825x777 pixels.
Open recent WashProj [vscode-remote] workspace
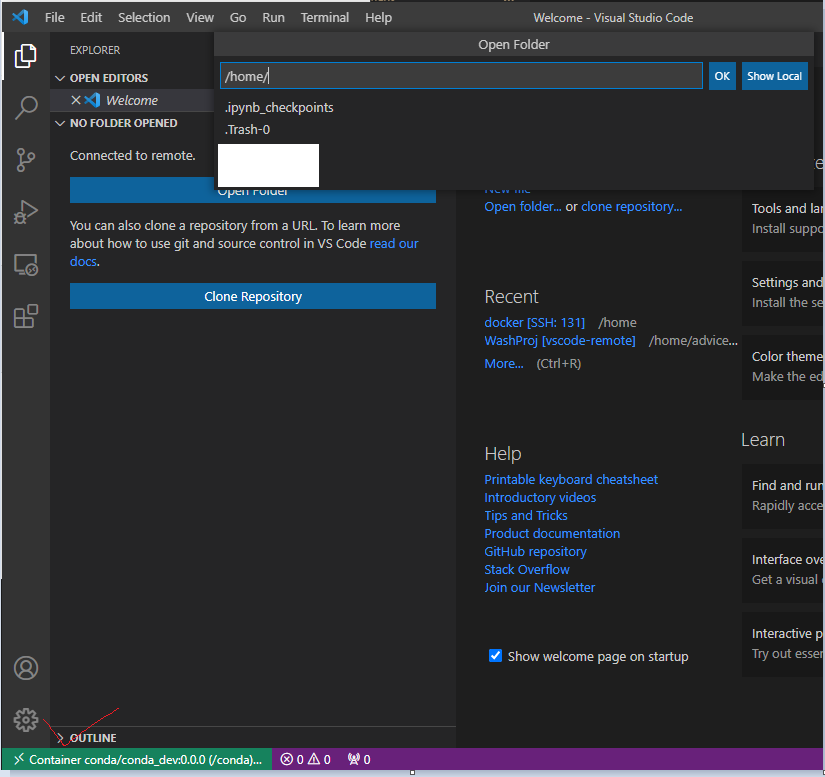(x=560, y=340)
